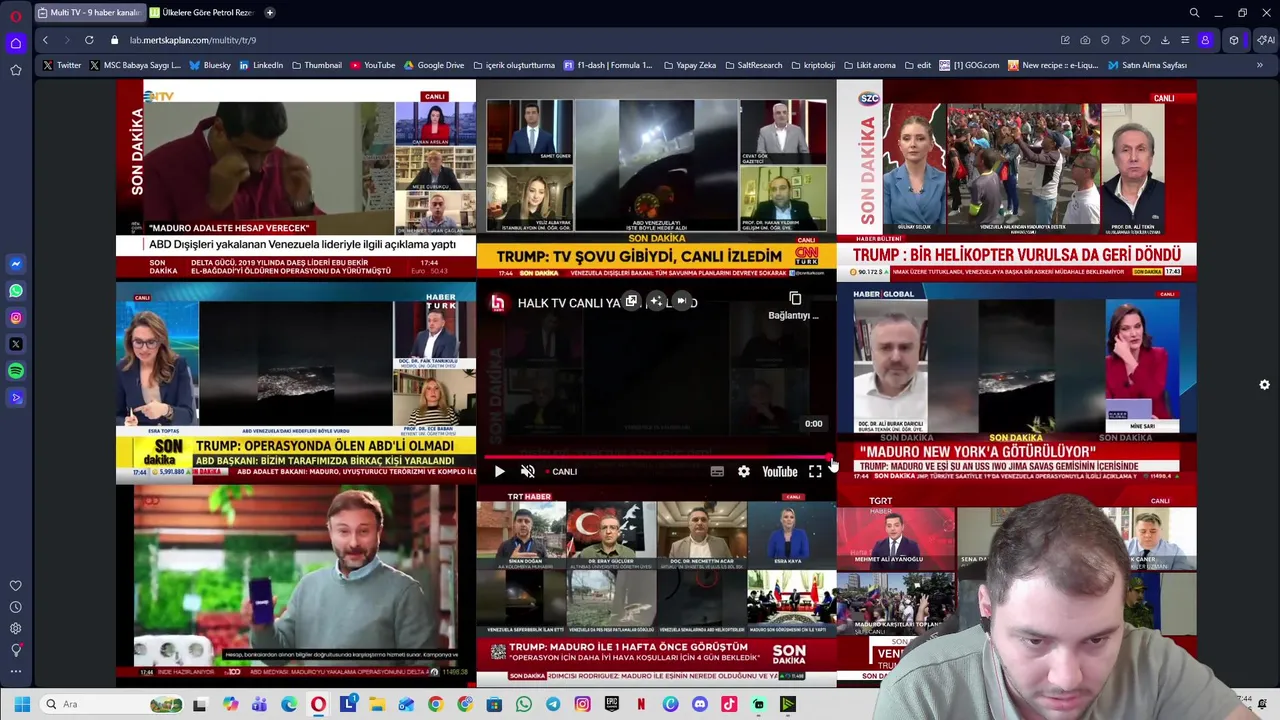
Task: Copy link via Bağlantıyı icon
Action: [795, 305]
